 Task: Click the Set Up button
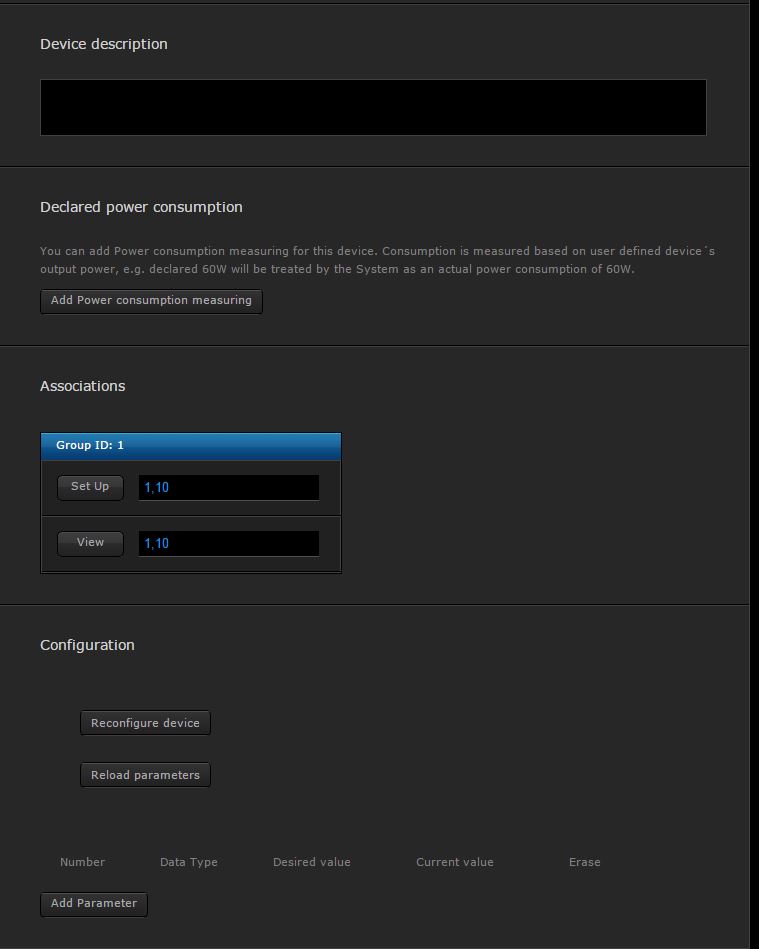[90, 487]
